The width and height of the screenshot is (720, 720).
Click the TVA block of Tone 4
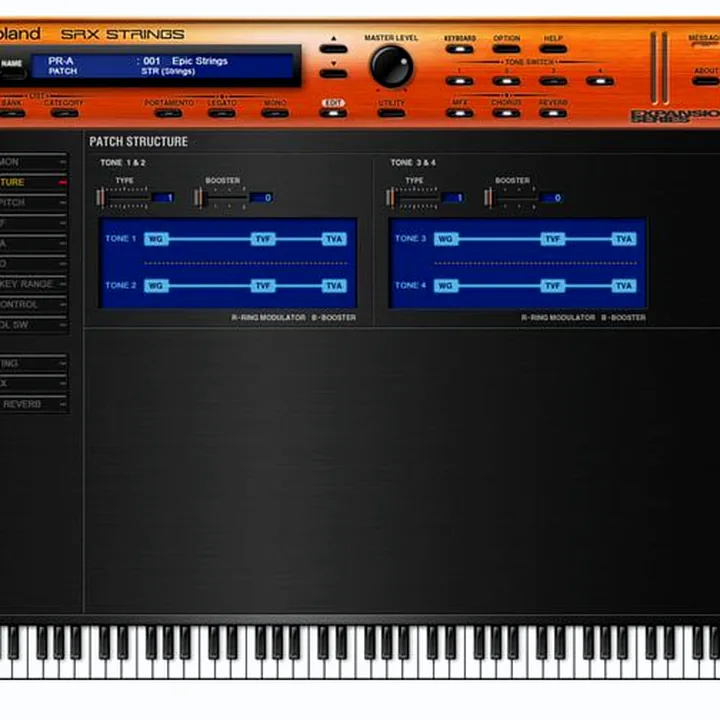[x=624, y=286]
